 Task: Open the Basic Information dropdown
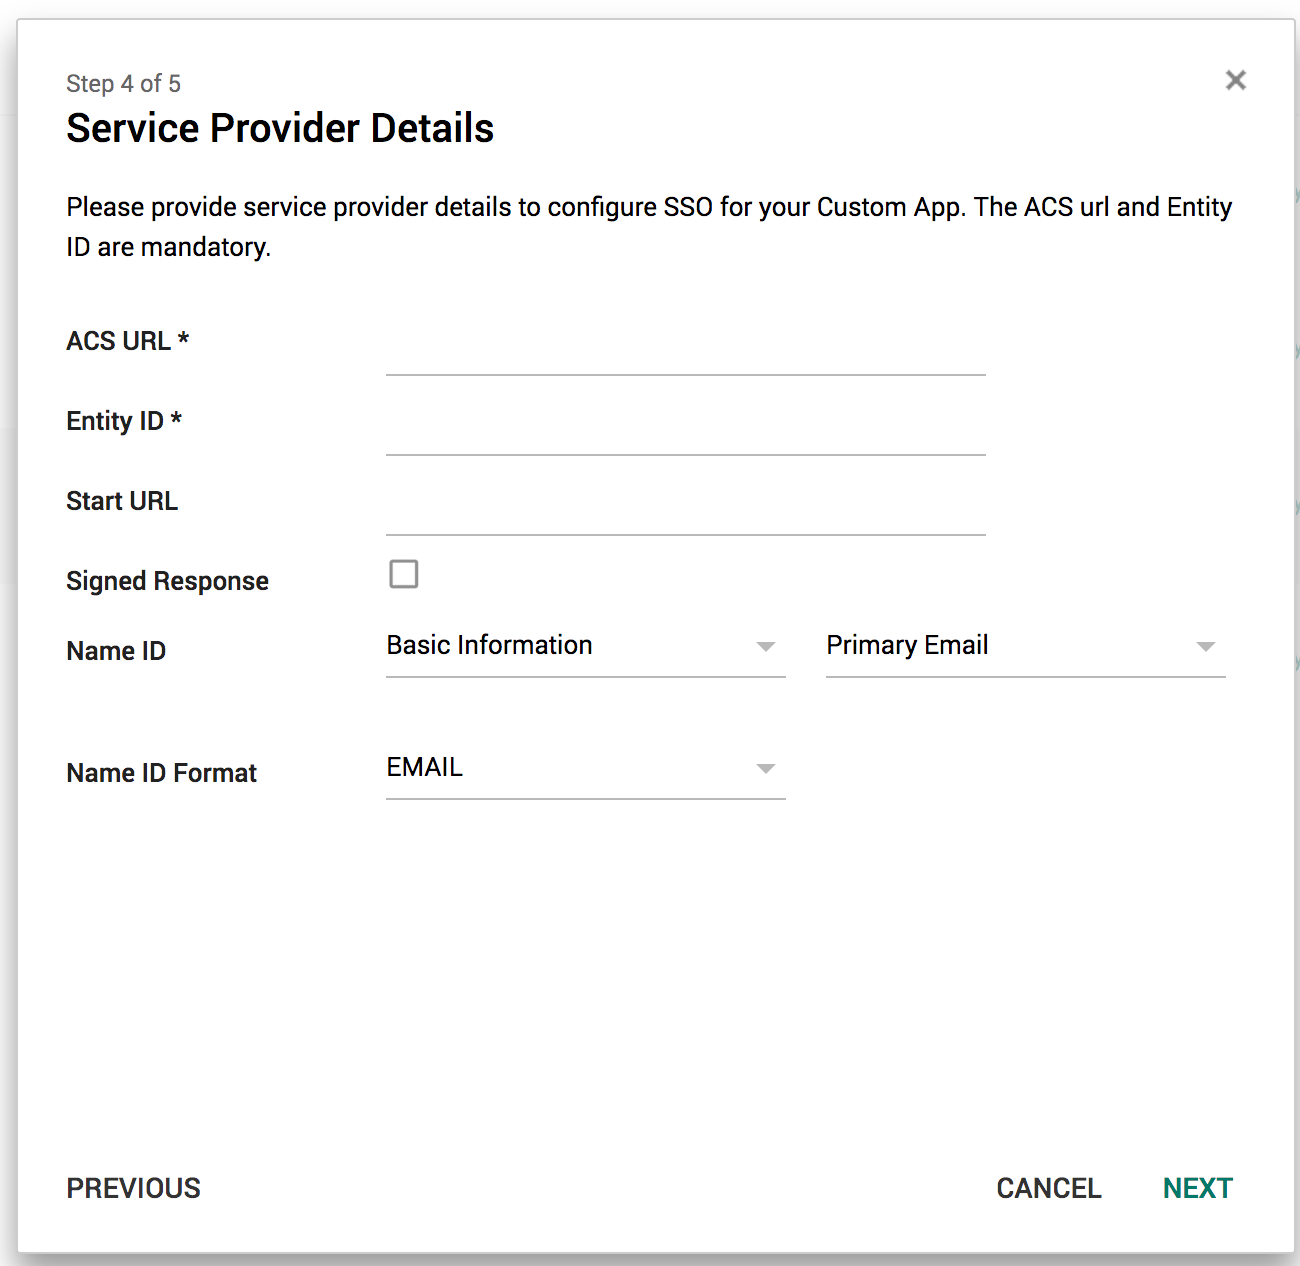tap(570, 646)
